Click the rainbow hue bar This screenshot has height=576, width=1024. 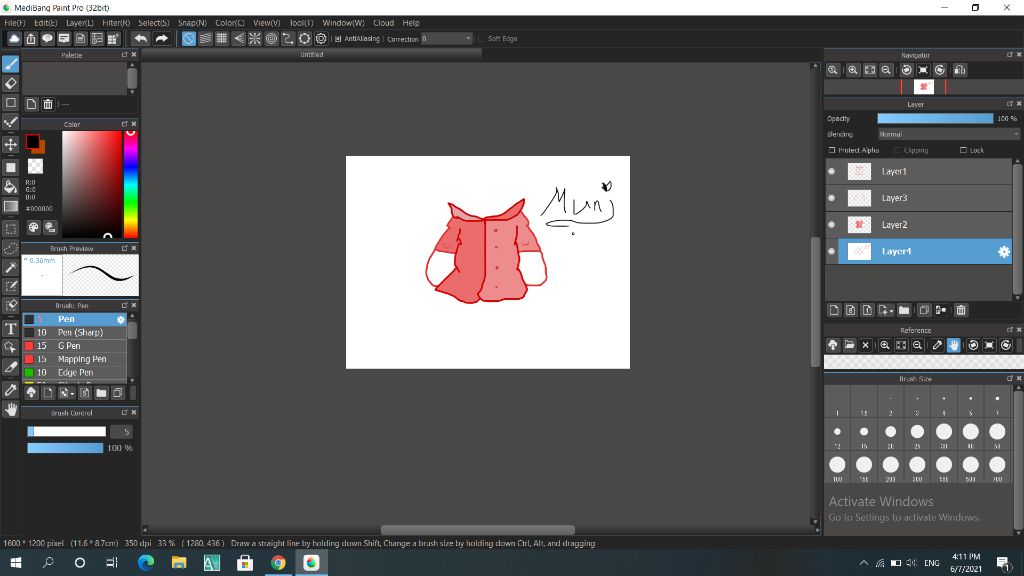pyautogui.click(x=131, y=184)
